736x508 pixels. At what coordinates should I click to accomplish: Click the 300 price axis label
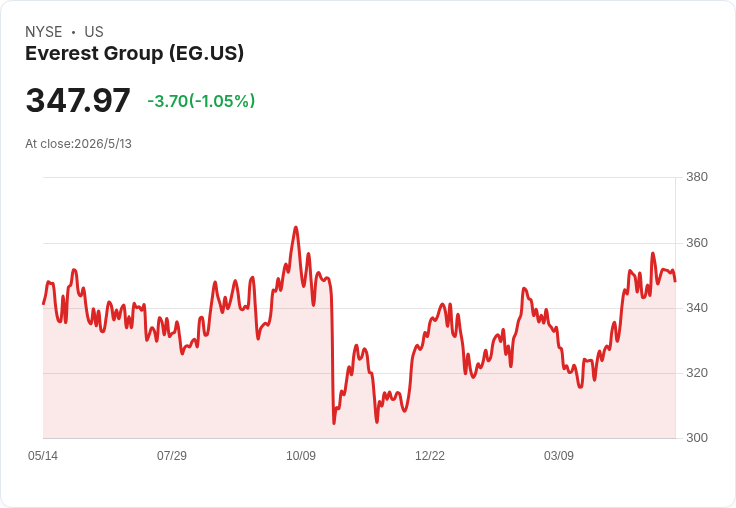[x=697, y=438]
